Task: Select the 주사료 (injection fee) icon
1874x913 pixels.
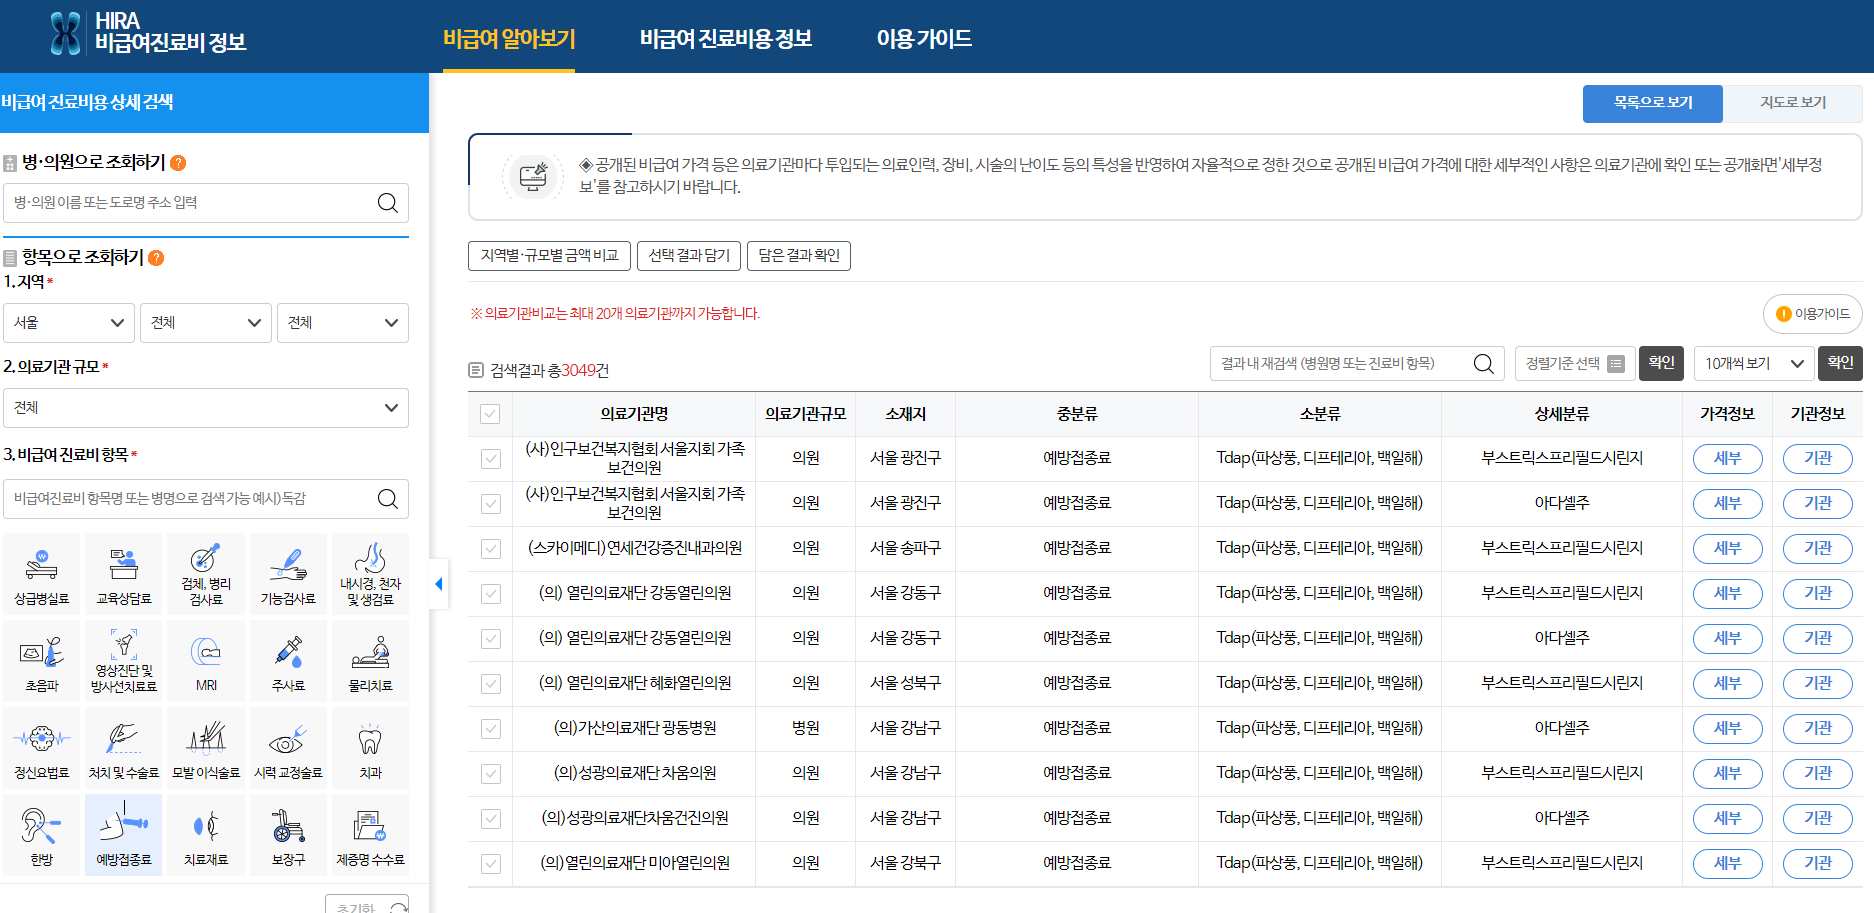Action: (288, 660)
